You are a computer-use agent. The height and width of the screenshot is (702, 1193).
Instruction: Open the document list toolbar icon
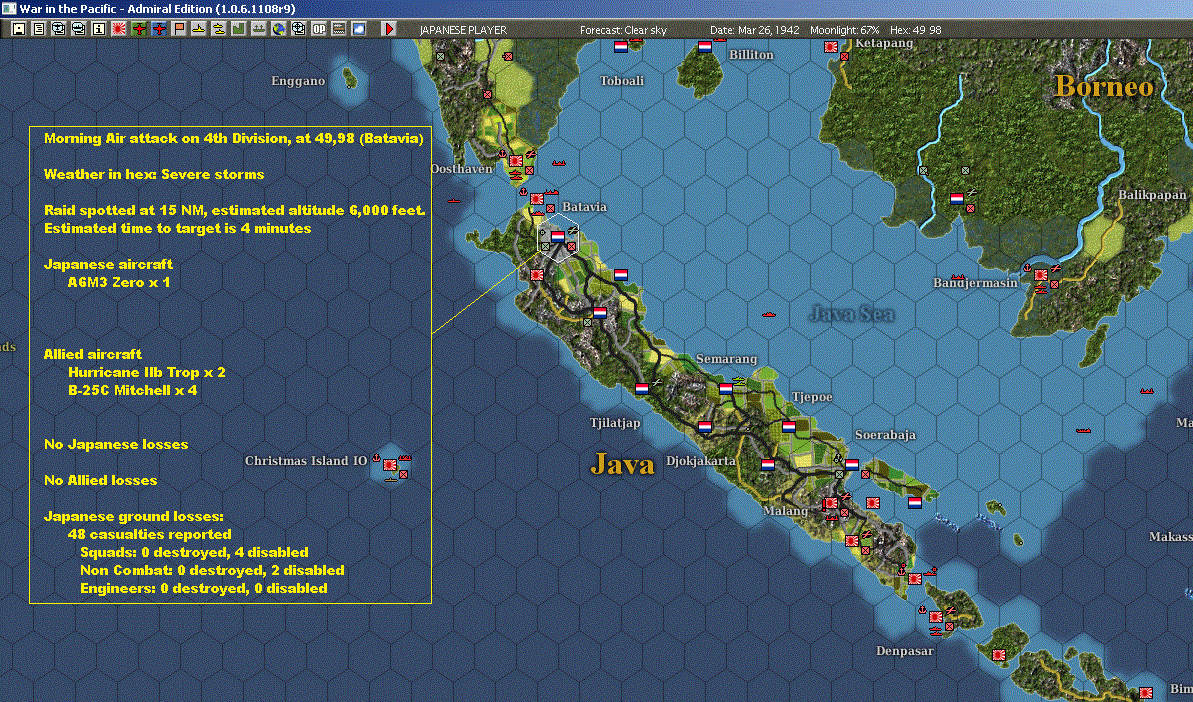[x=39, y=29]
